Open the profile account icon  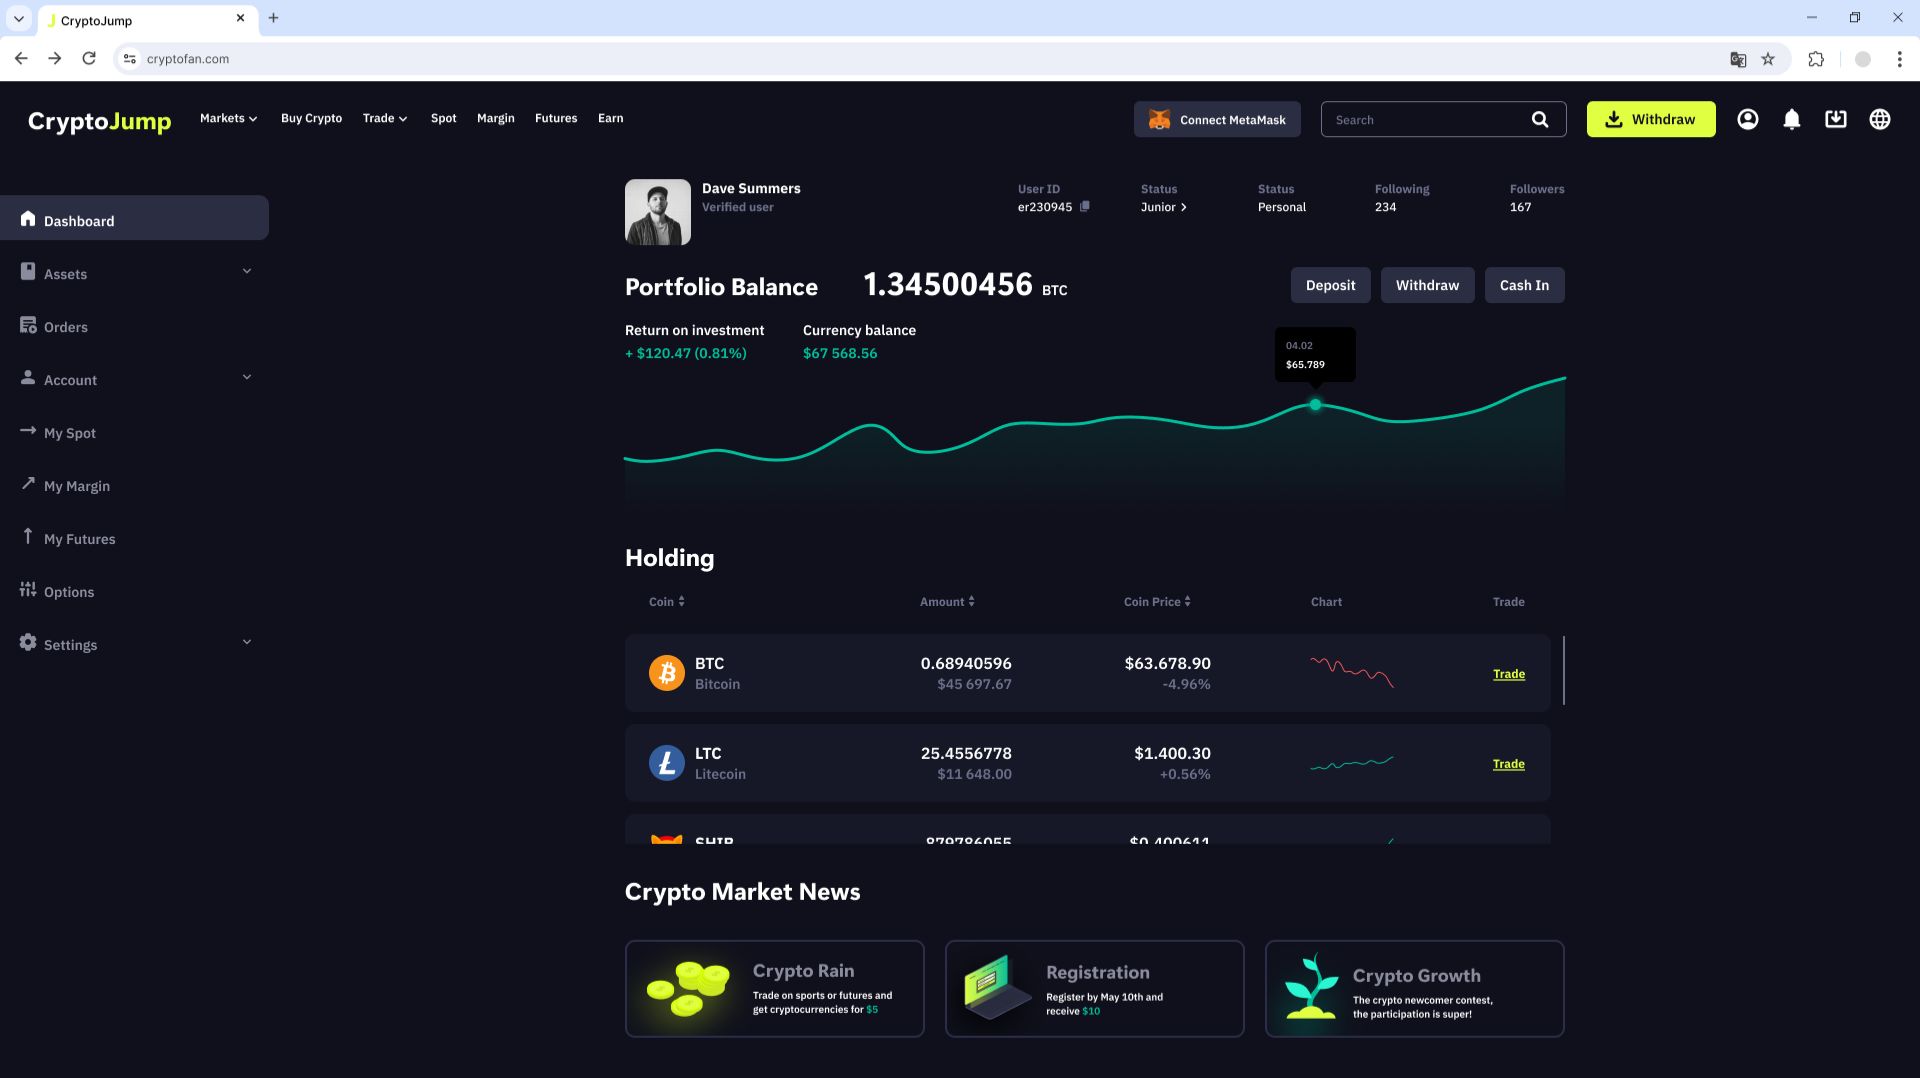(x=1747, y=119)
